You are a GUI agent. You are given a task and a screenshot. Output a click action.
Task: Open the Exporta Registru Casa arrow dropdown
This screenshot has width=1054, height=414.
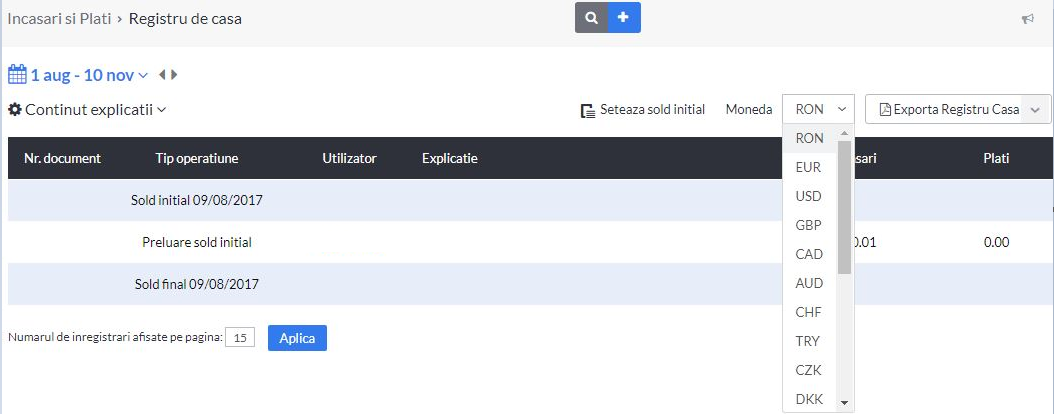[1036, 110]
